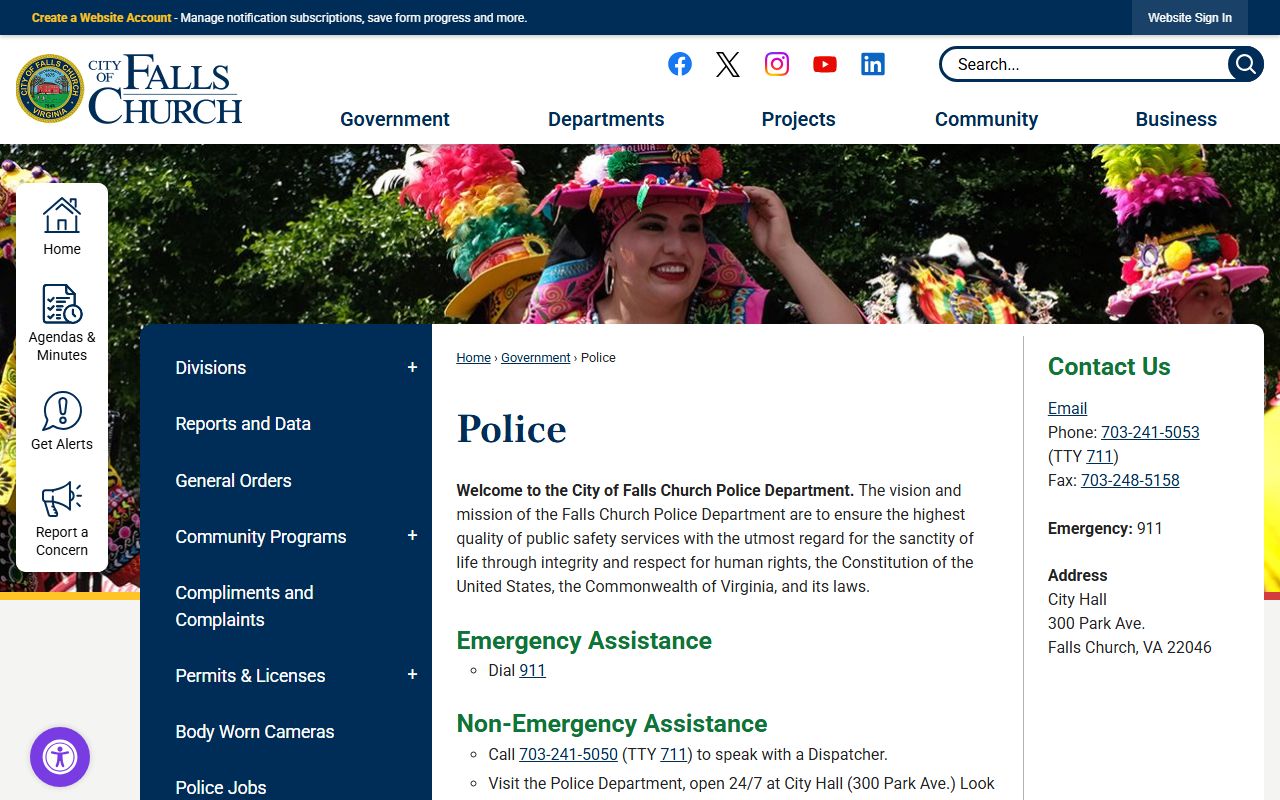Open the Projects main menu
Screen dimensions: 1280x800
click(x=798, y=119)
